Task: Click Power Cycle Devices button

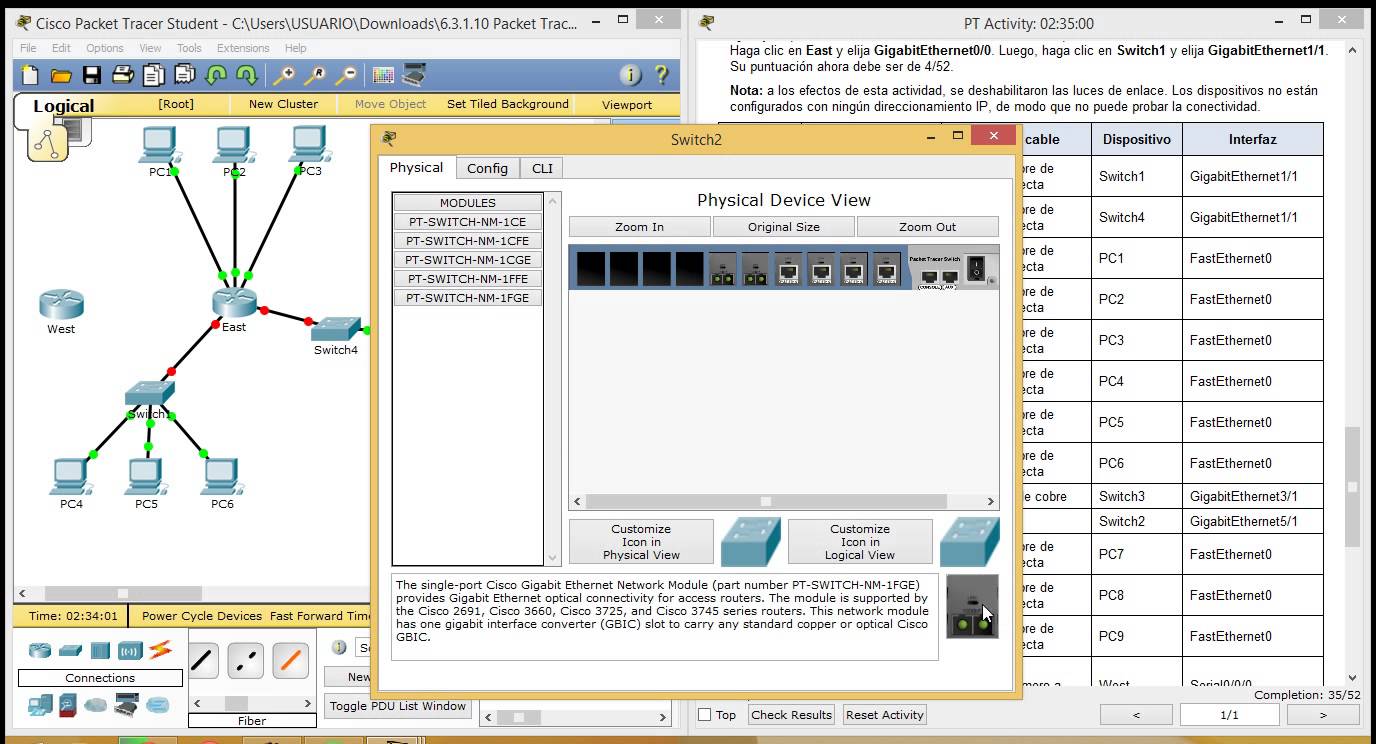Action: [202, 616]
